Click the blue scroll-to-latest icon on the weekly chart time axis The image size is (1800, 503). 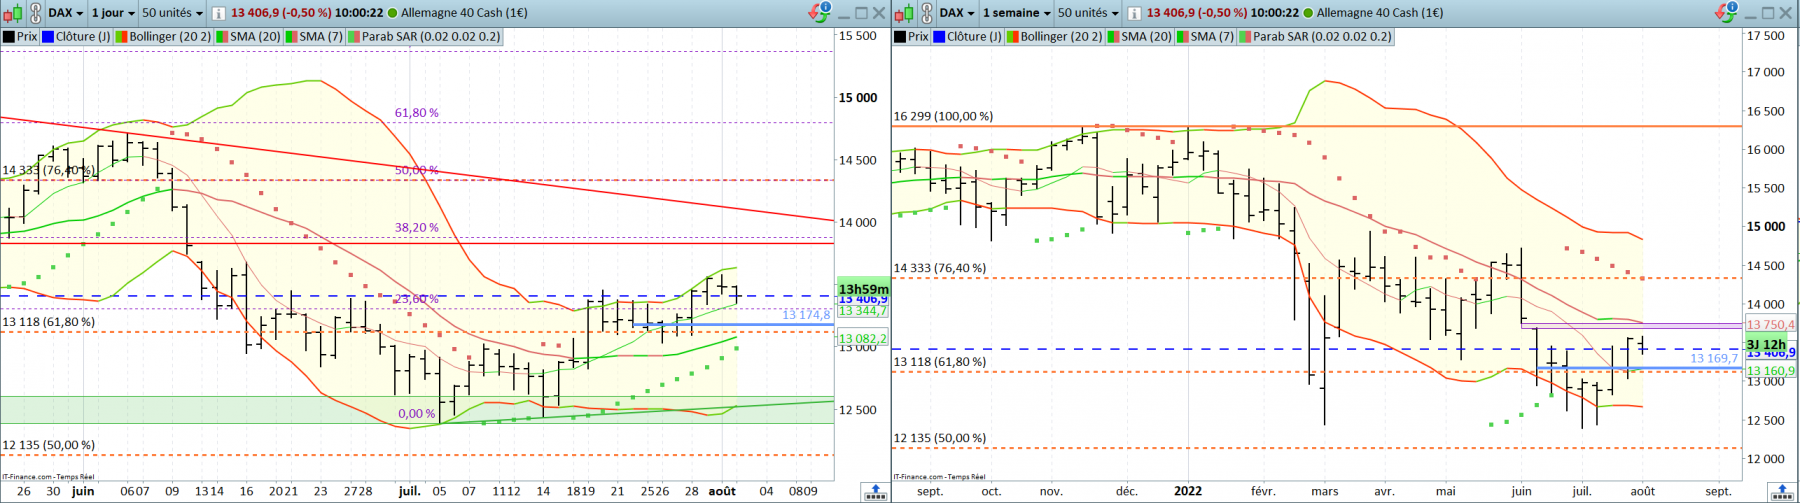1783,492
